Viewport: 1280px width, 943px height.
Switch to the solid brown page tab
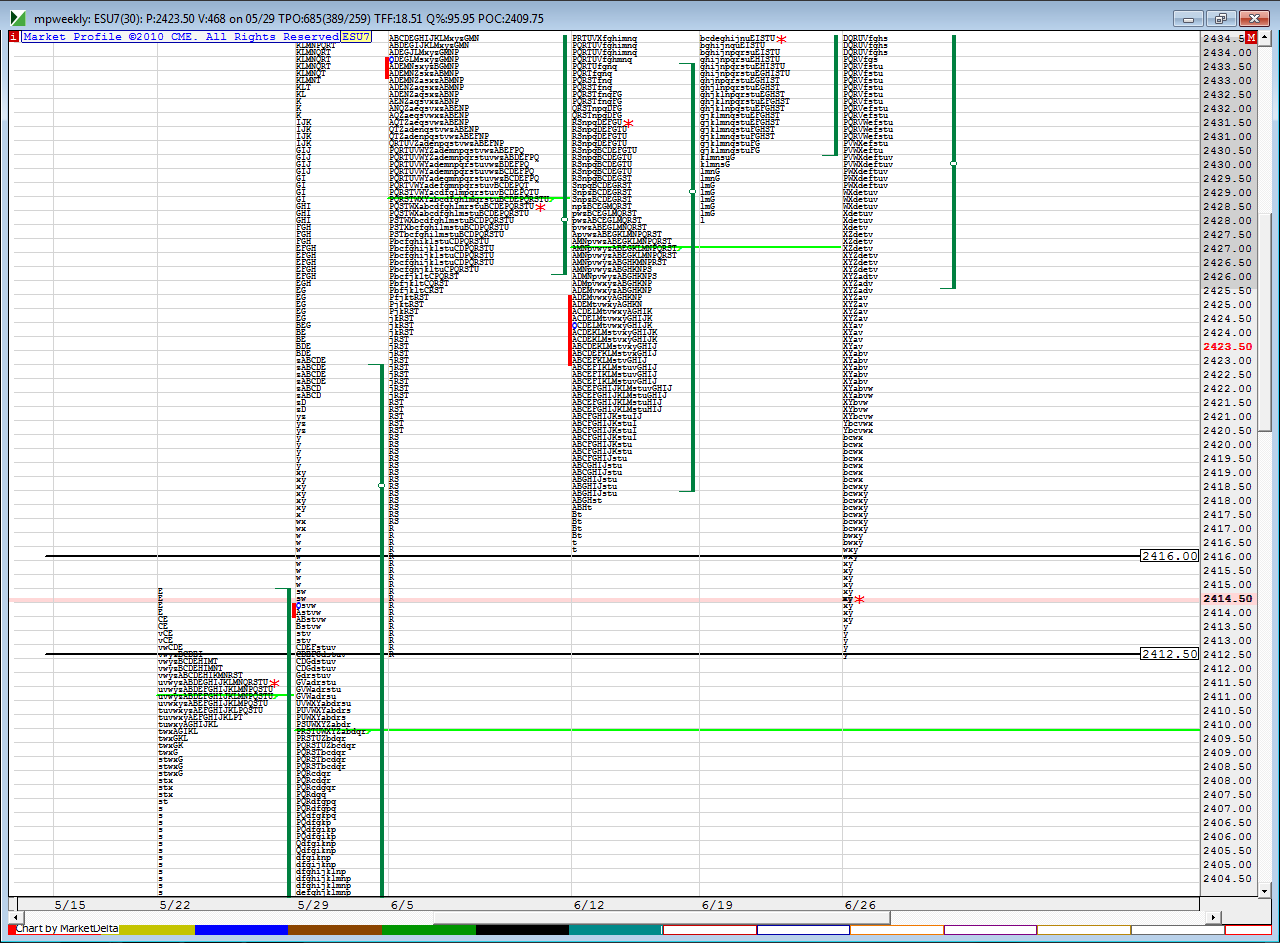point(334,930)
